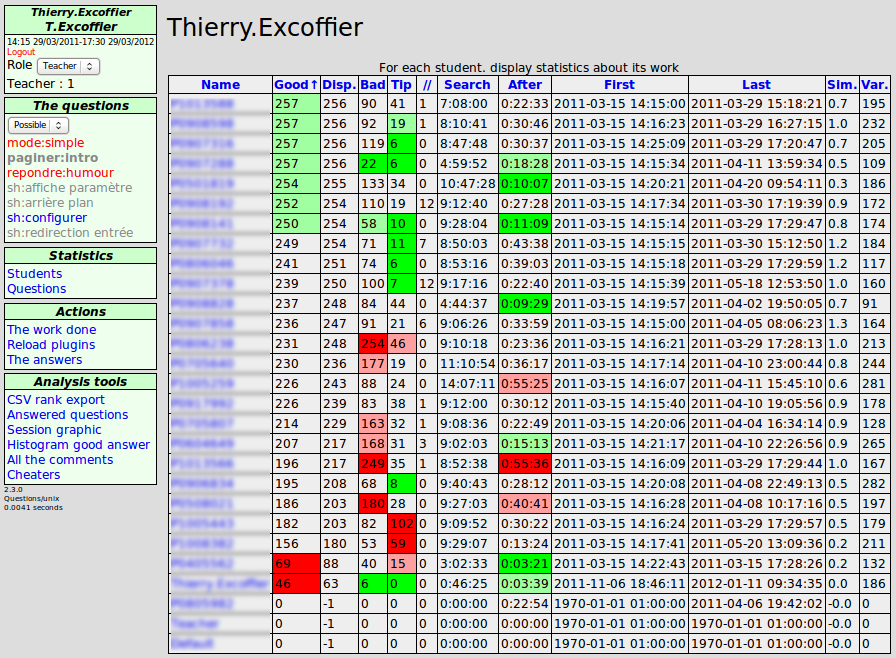Sort table by Good column
Image resolution: width=896 pixels, height=658 pixels.
click(x=295, y=85)
